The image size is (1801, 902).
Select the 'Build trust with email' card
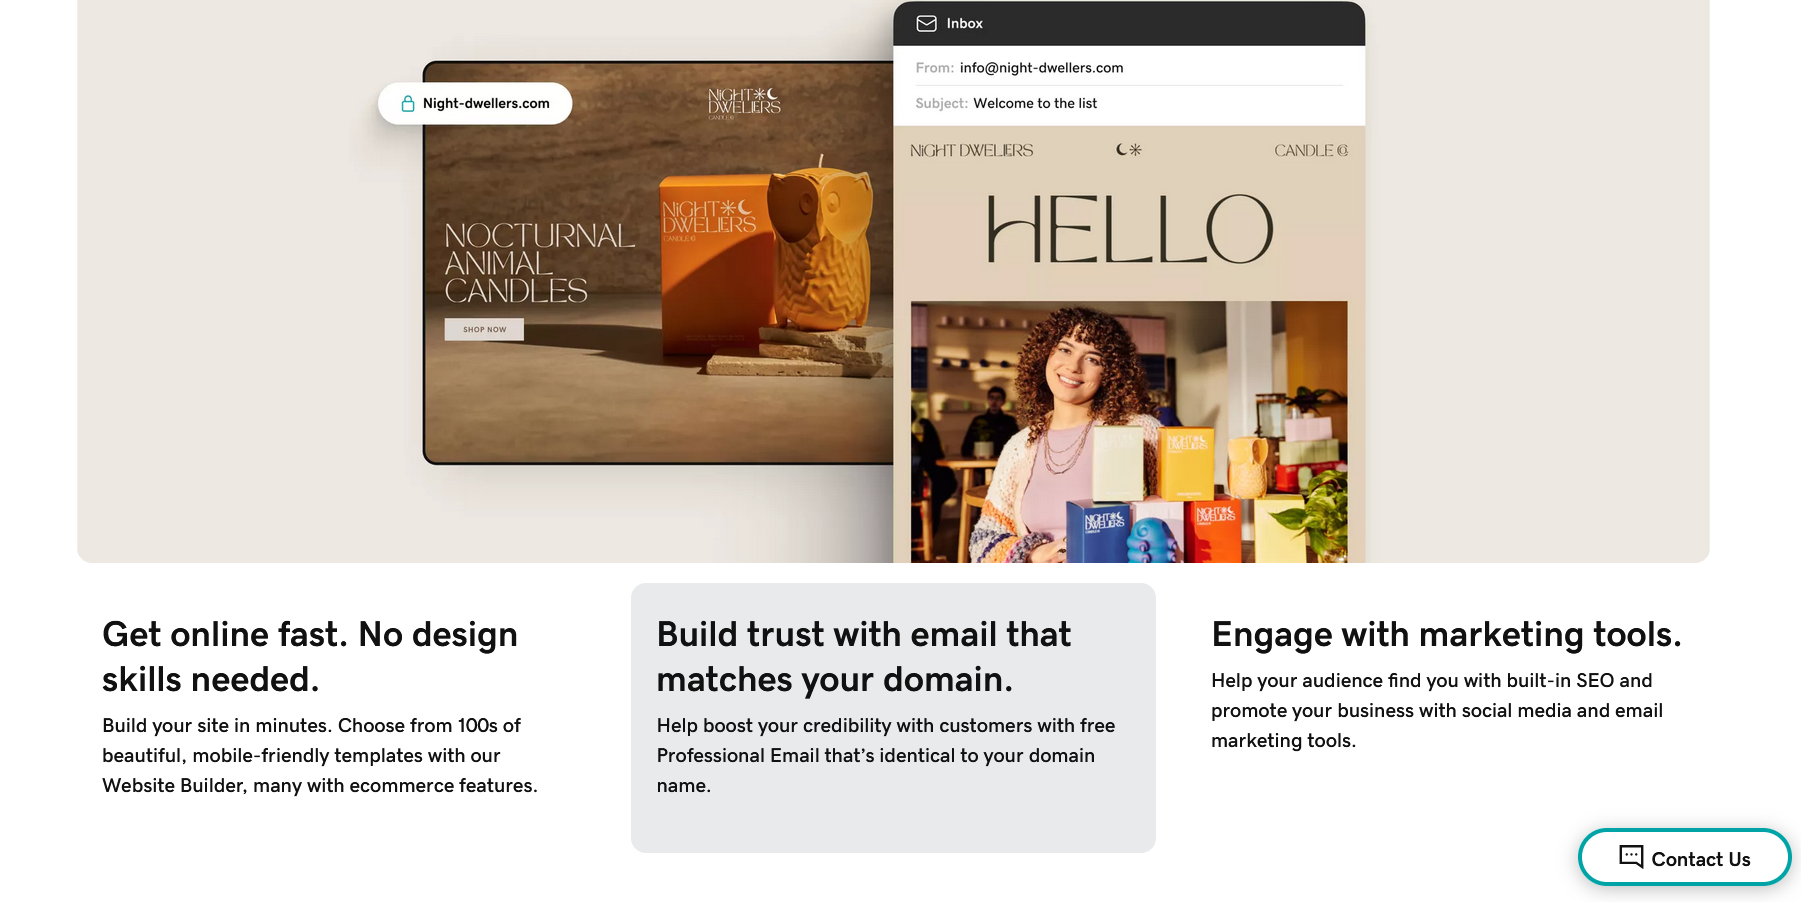(x=893, y=718)
